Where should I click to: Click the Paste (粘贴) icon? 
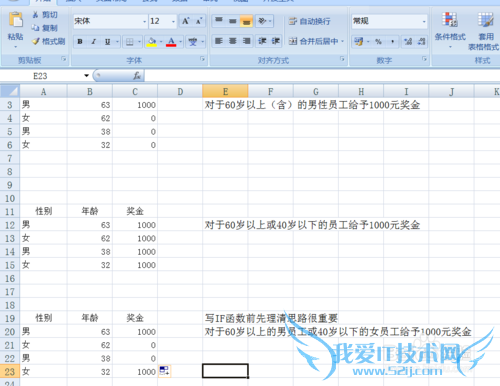point(15,20)
